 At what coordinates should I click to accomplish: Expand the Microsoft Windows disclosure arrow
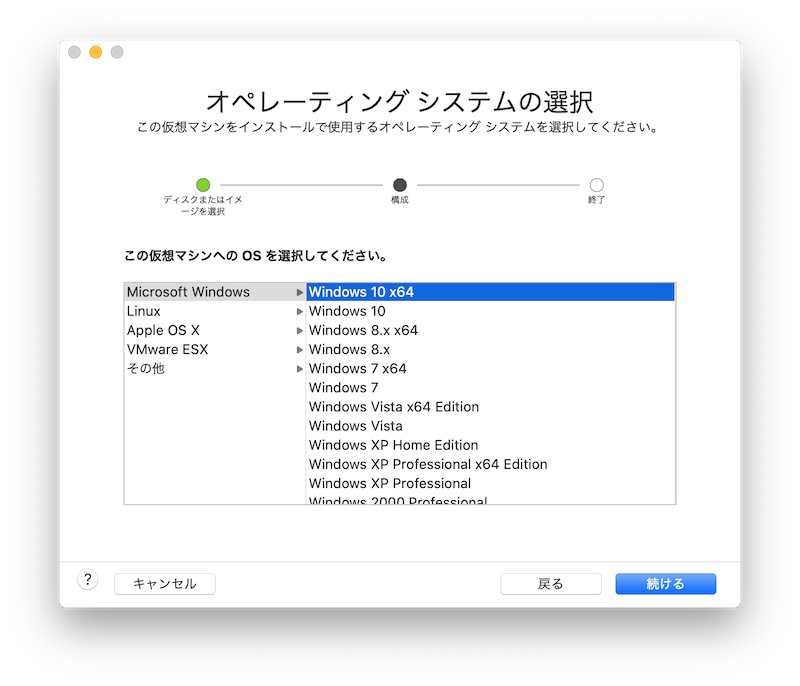coord(299,292)
